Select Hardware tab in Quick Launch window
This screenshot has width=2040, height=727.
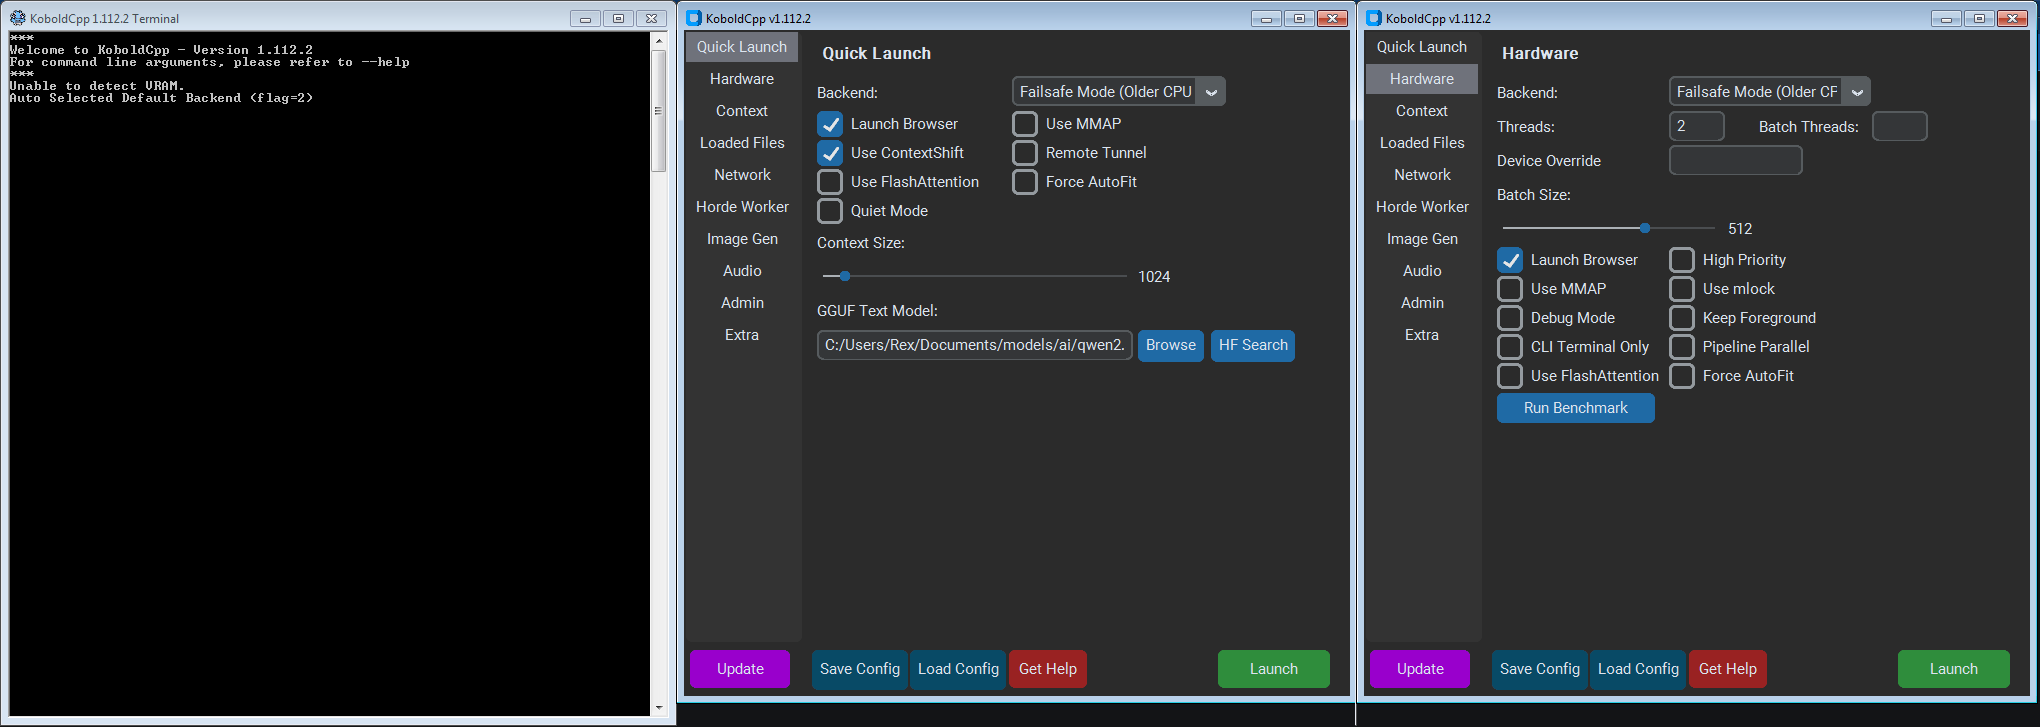click(742, 79)
